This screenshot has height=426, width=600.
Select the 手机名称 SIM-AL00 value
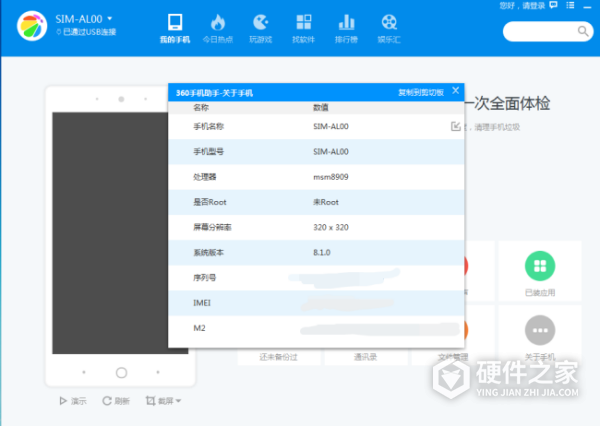click(331, 127)
